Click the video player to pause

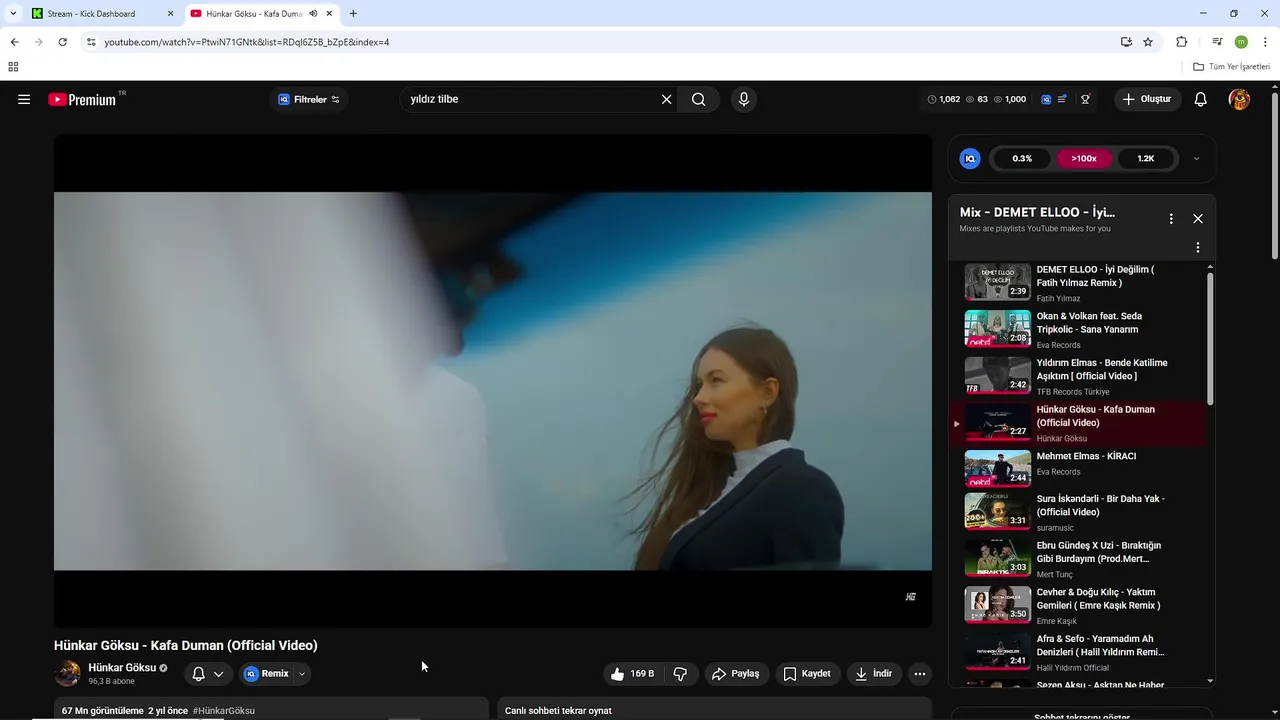493,381
